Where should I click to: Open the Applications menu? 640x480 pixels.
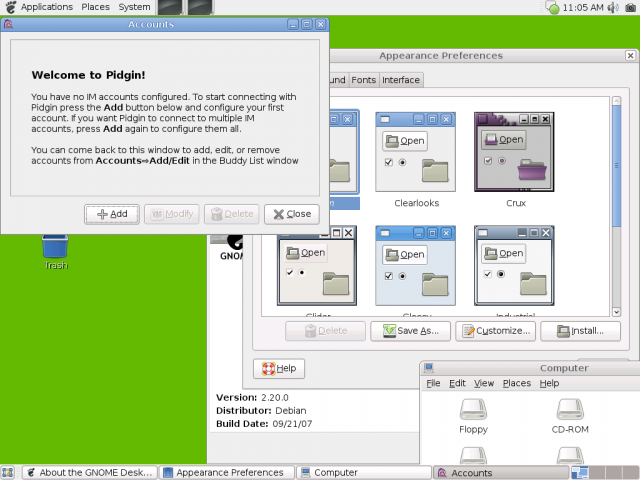[x=47, y=7]
